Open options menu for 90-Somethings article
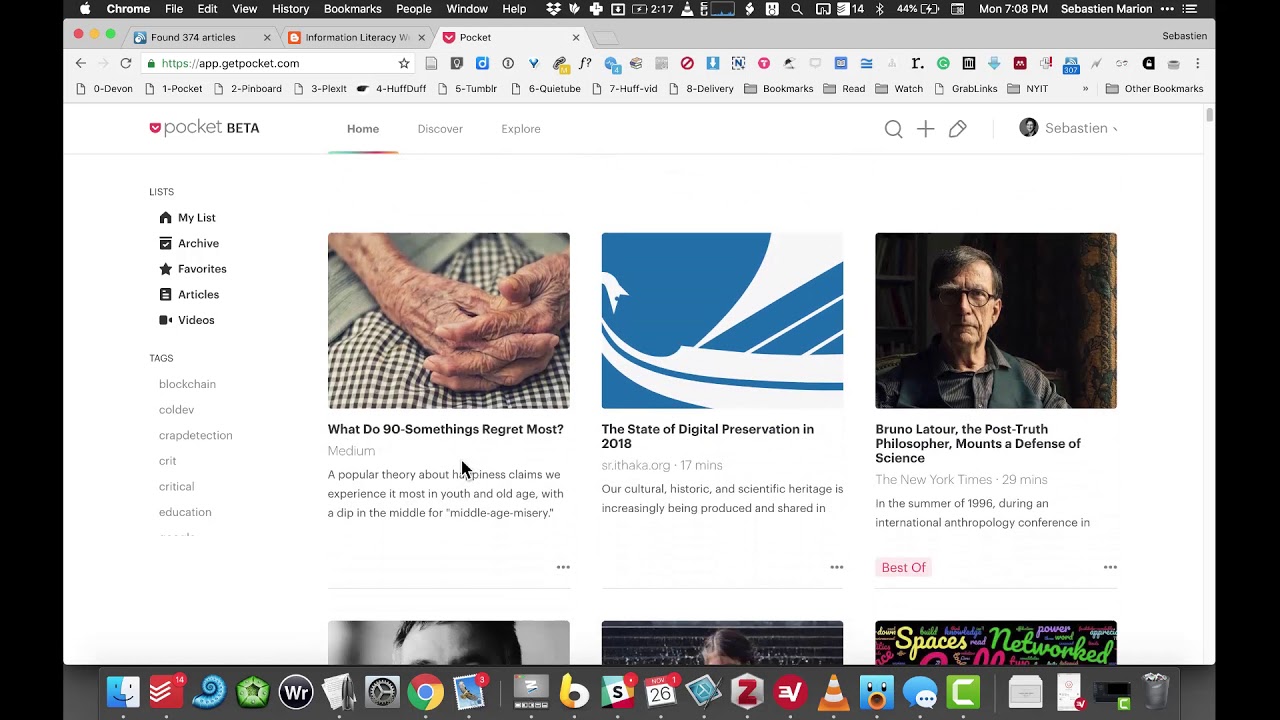The width and height of the screenshot is (1280, 720). click(563, 567)
